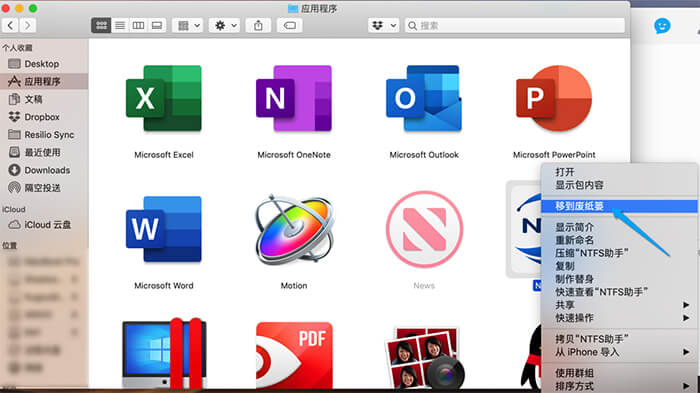Expand the 共享 submenu

pos(619,305)
